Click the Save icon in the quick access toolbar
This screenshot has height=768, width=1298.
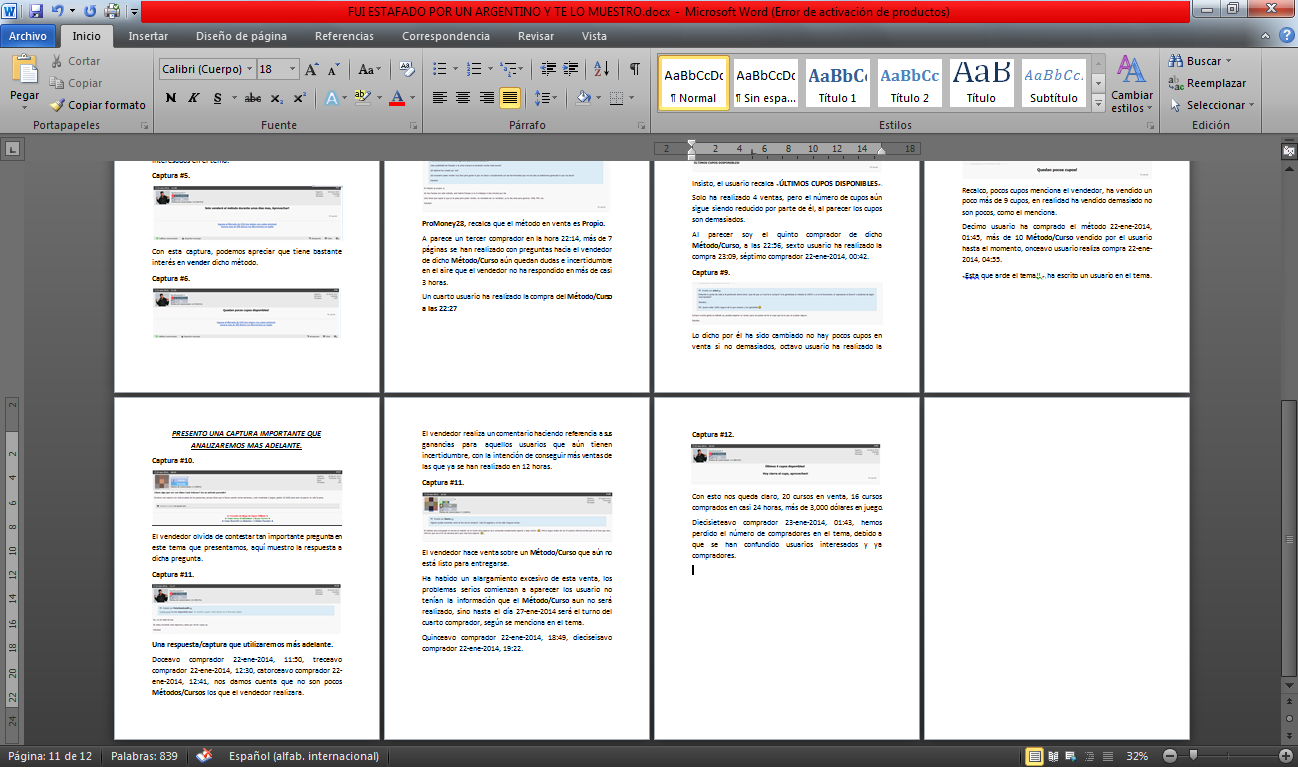click(x=36, y=12)
